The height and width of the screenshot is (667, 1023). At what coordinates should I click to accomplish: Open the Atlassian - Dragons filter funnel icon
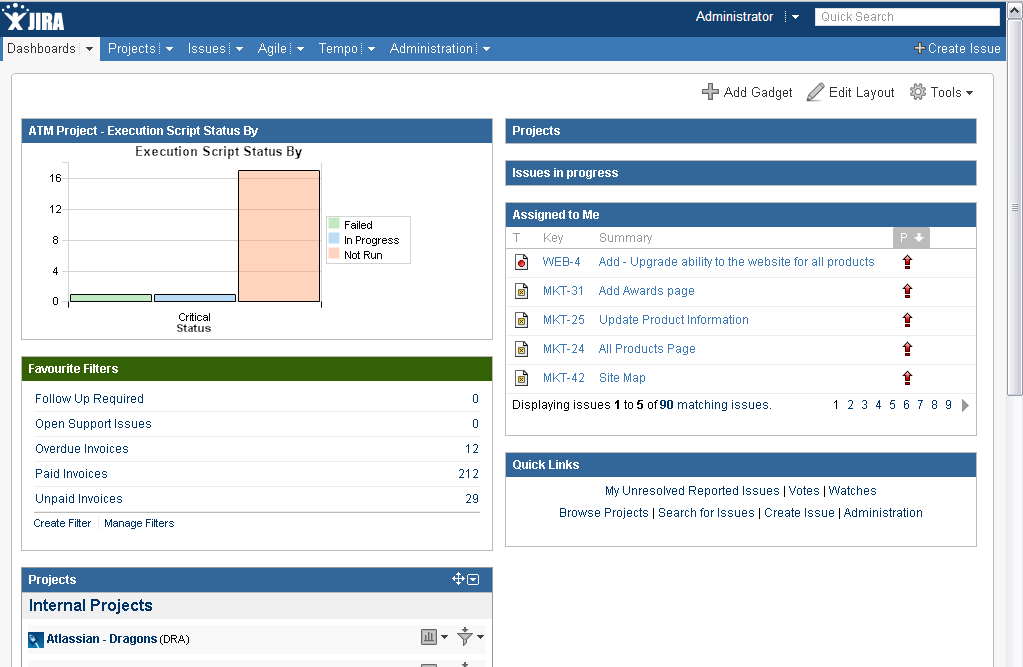[x=464, y=637]
